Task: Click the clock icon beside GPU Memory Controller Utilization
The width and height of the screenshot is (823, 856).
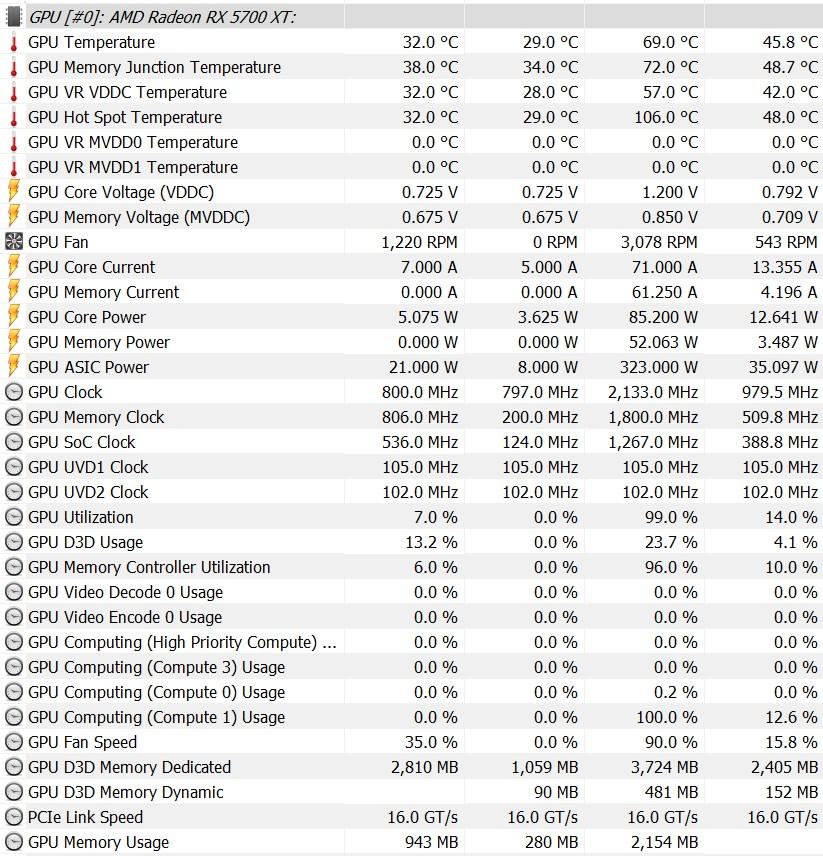Action: 14,567
